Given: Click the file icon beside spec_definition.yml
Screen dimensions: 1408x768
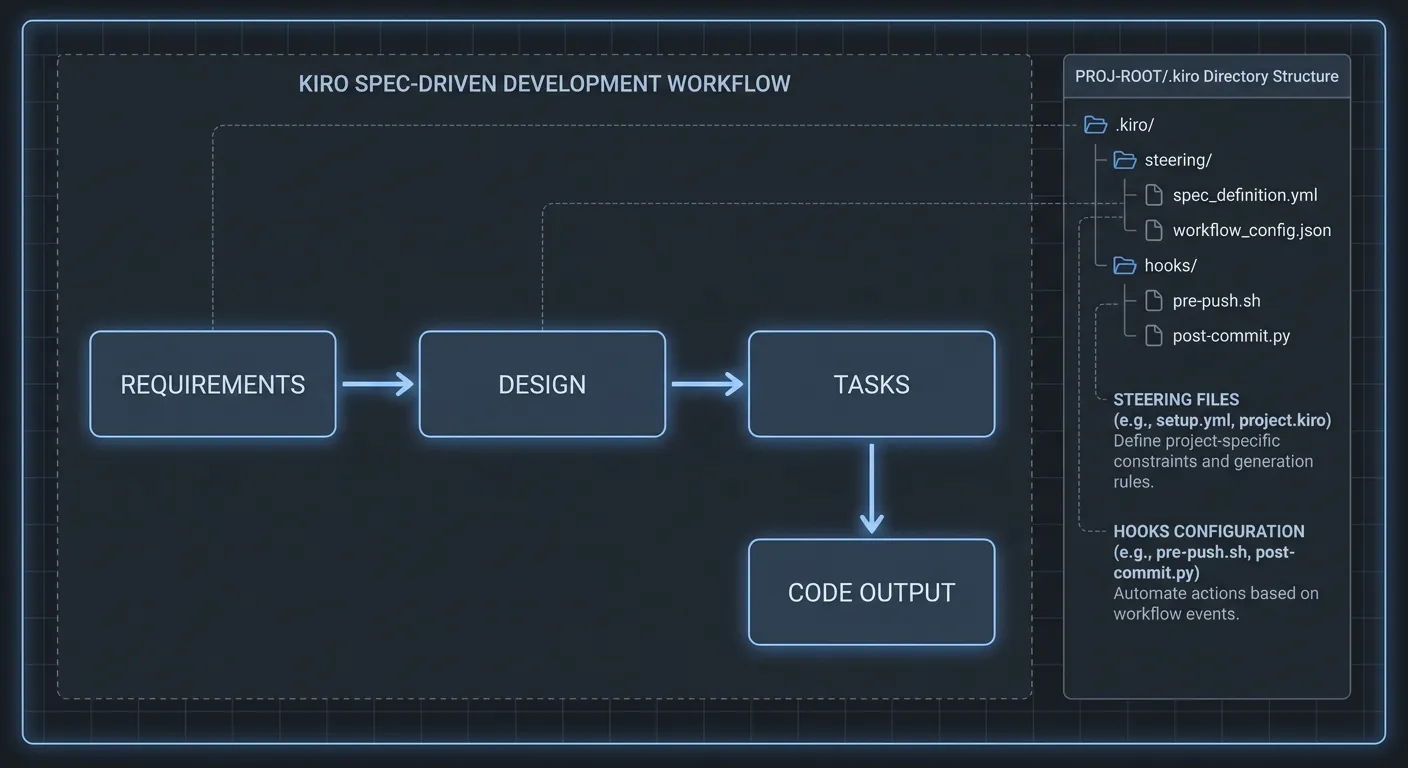Looking at the screenshot, I should tap(1154, 195).
